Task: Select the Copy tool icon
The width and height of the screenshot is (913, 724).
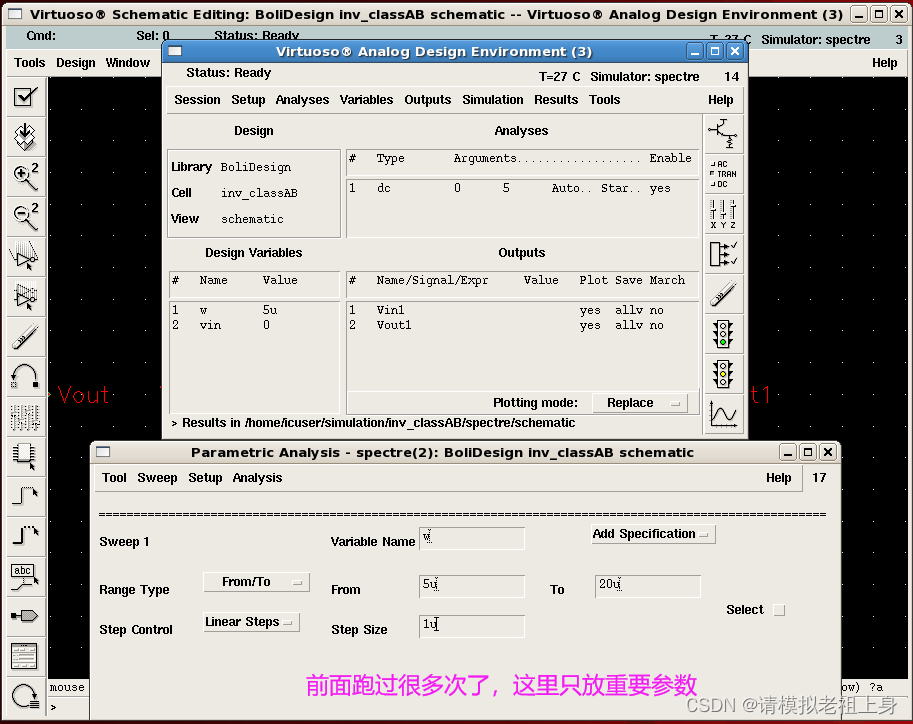Action: click(x=25, y=296)
